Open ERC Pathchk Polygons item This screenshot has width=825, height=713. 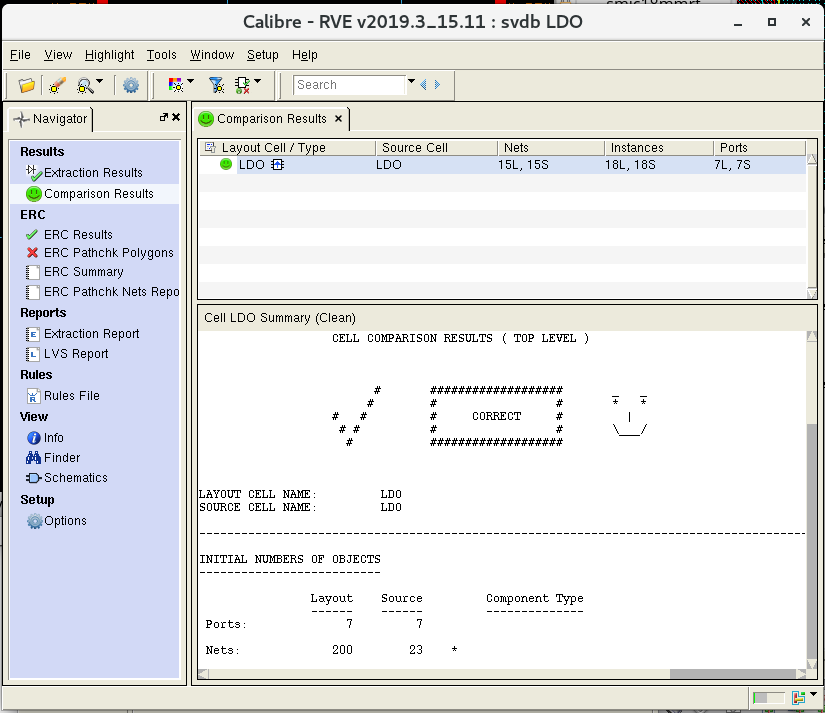pos(108,253)
